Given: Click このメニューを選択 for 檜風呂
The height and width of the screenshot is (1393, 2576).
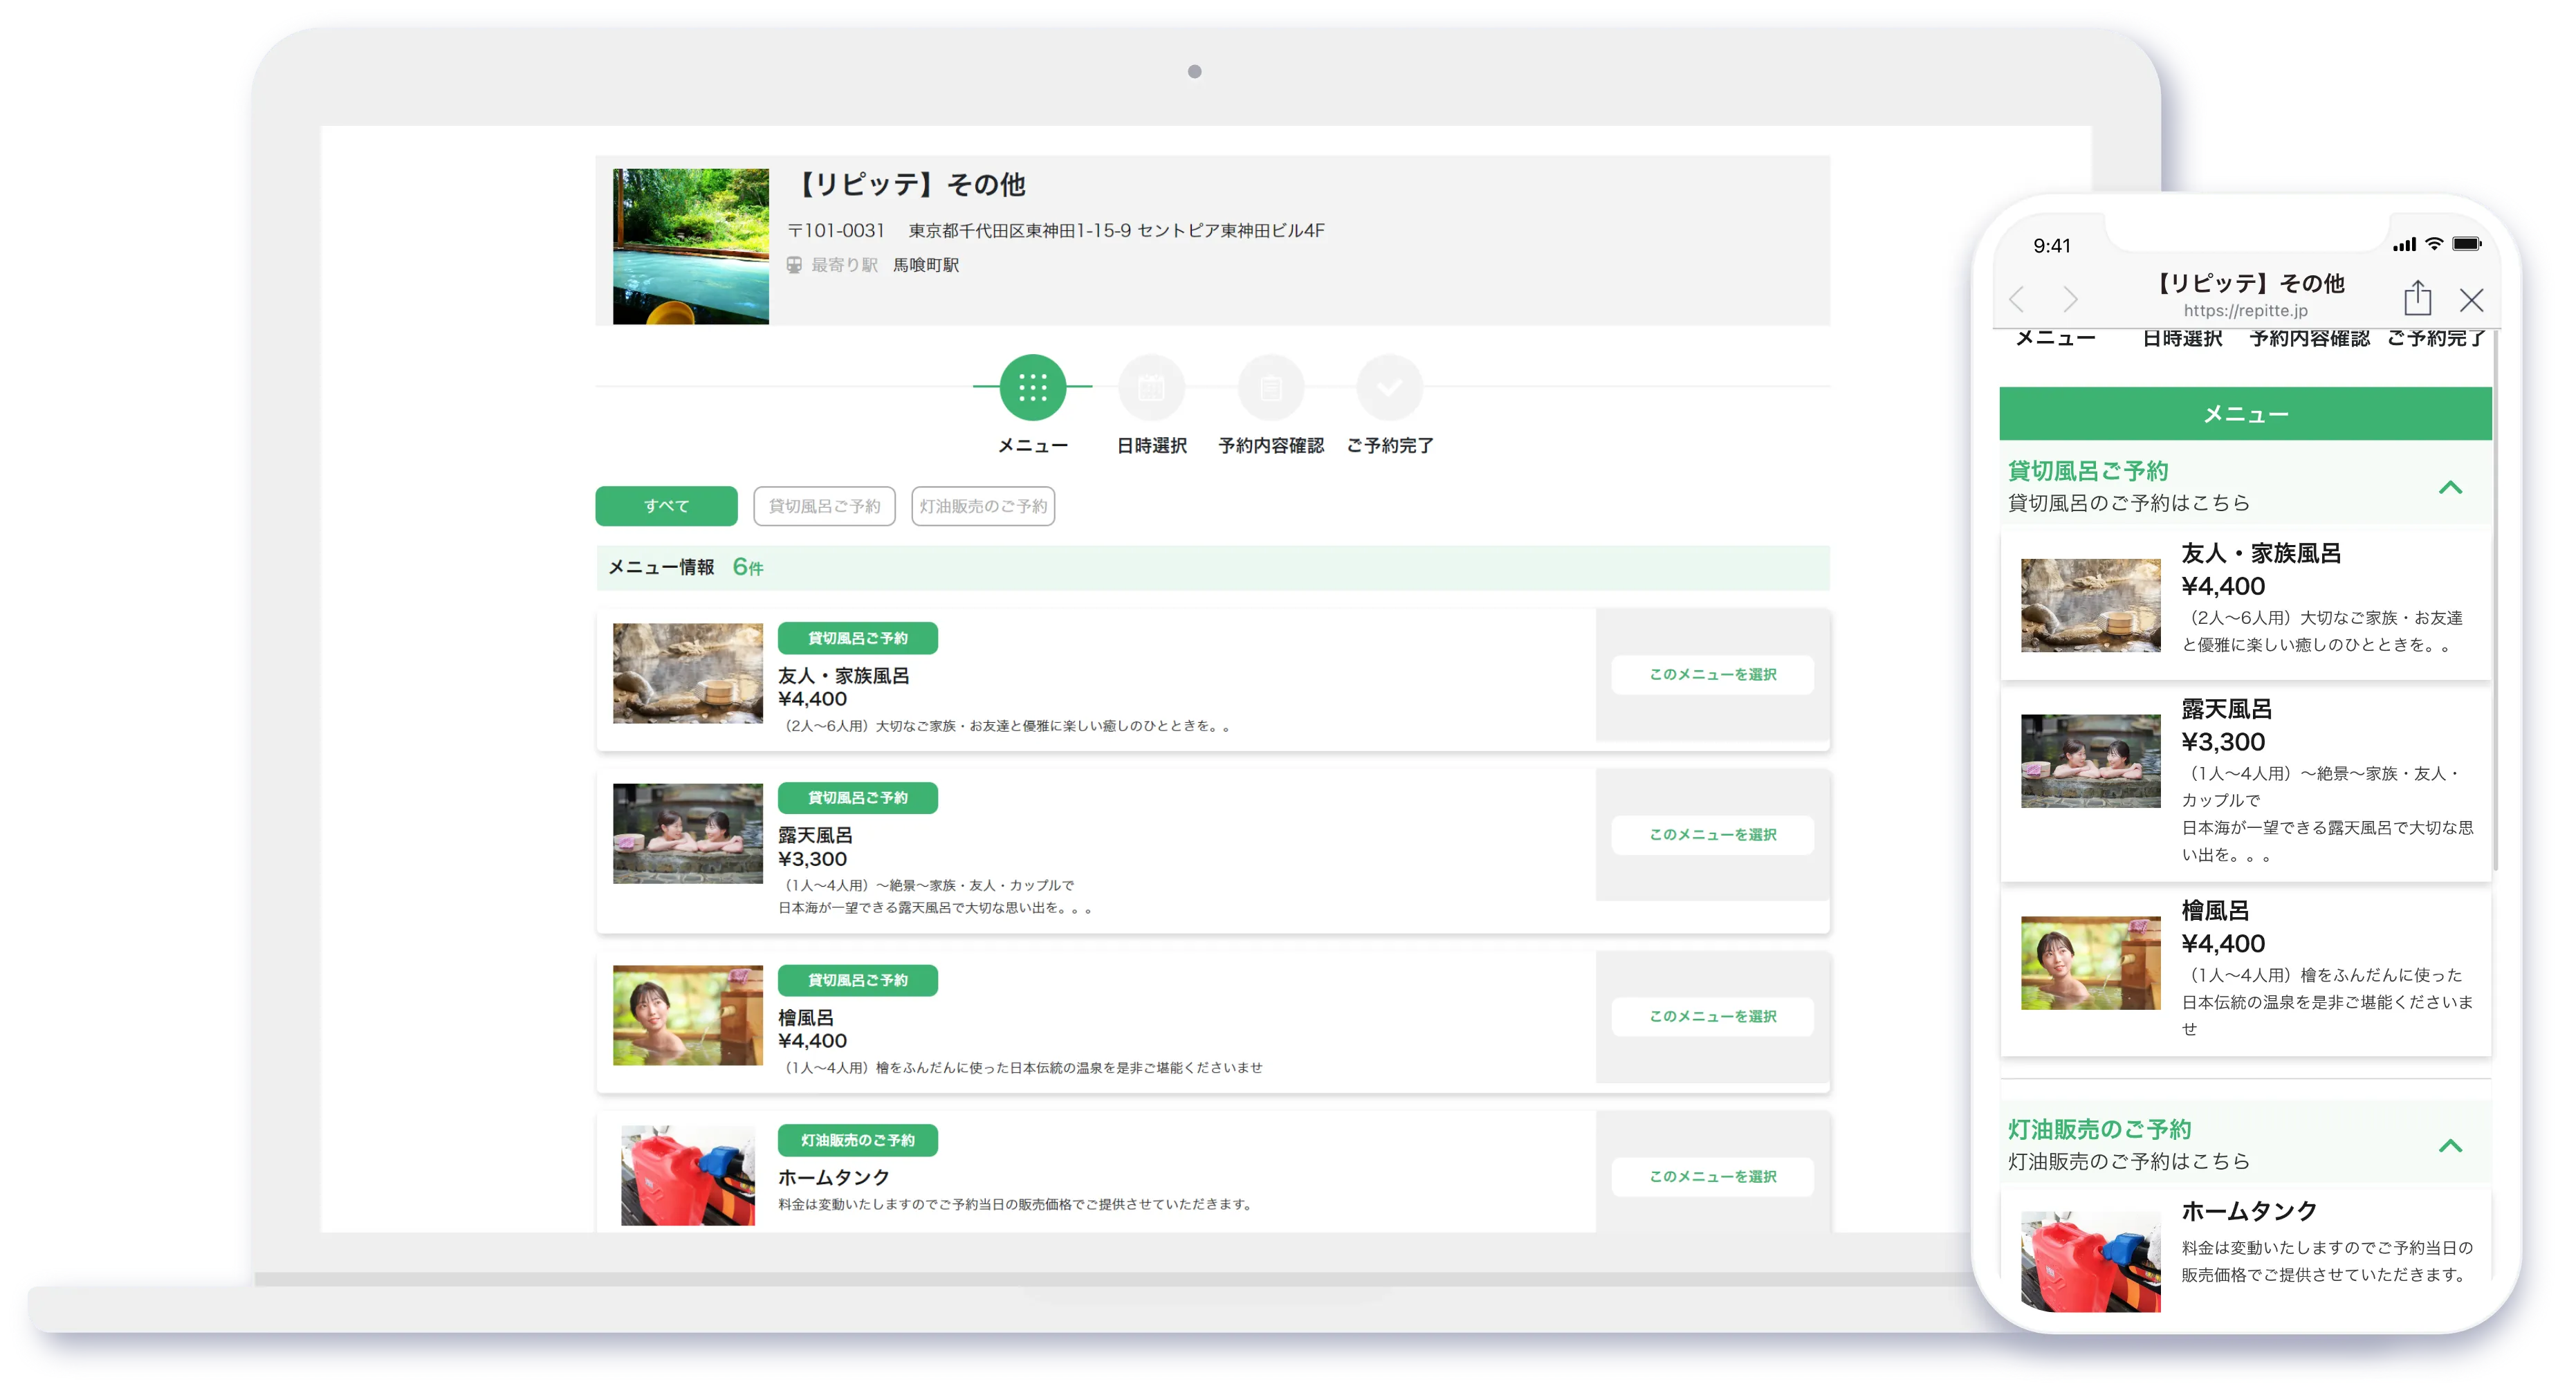Looking at the screenshot, I should click(x=1712, y=1017).
